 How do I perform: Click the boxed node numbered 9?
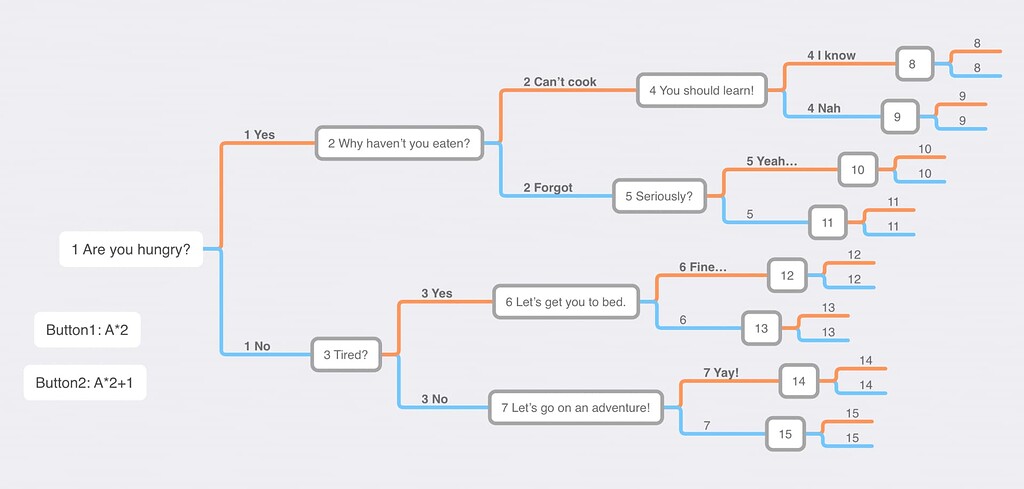897,117
